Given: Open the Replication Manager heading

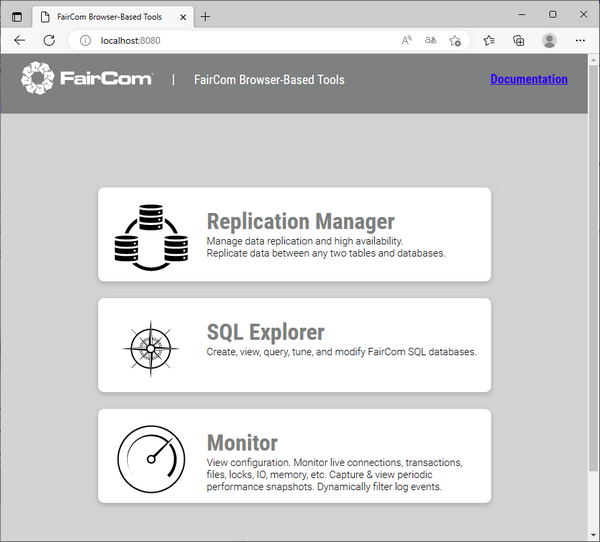Looking at the screenshot, I should point(300,222).
